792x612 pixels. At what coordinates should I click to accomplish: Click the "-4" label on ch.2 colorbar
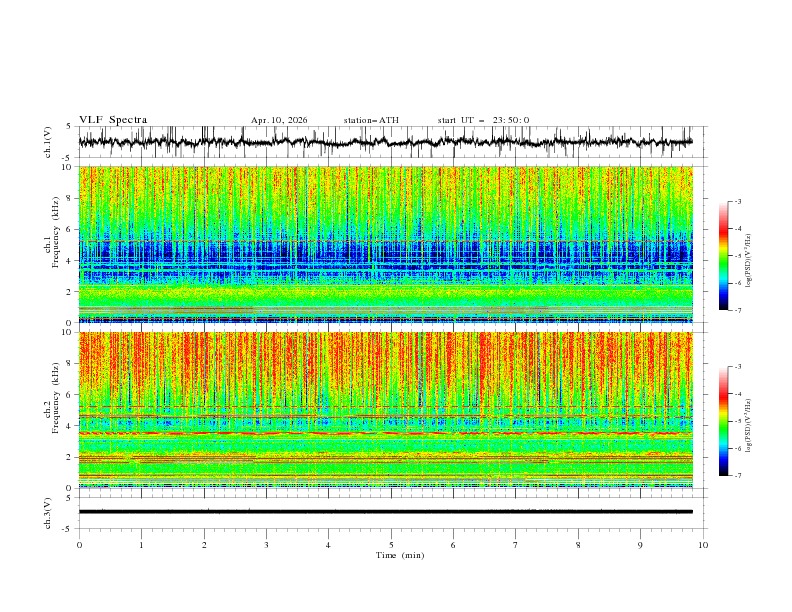737,394
